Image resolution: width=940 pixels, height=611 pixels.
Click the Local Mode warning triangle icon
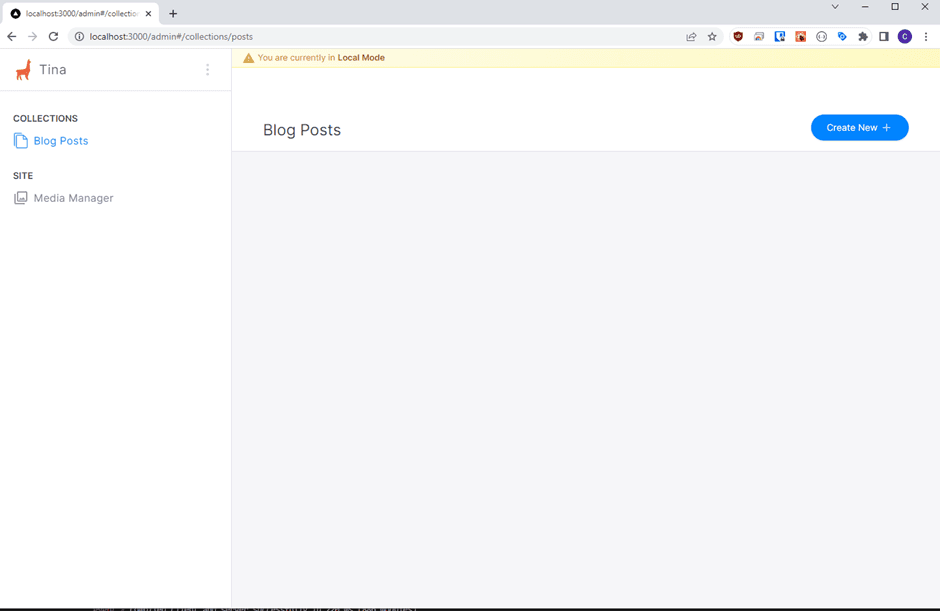248,58
